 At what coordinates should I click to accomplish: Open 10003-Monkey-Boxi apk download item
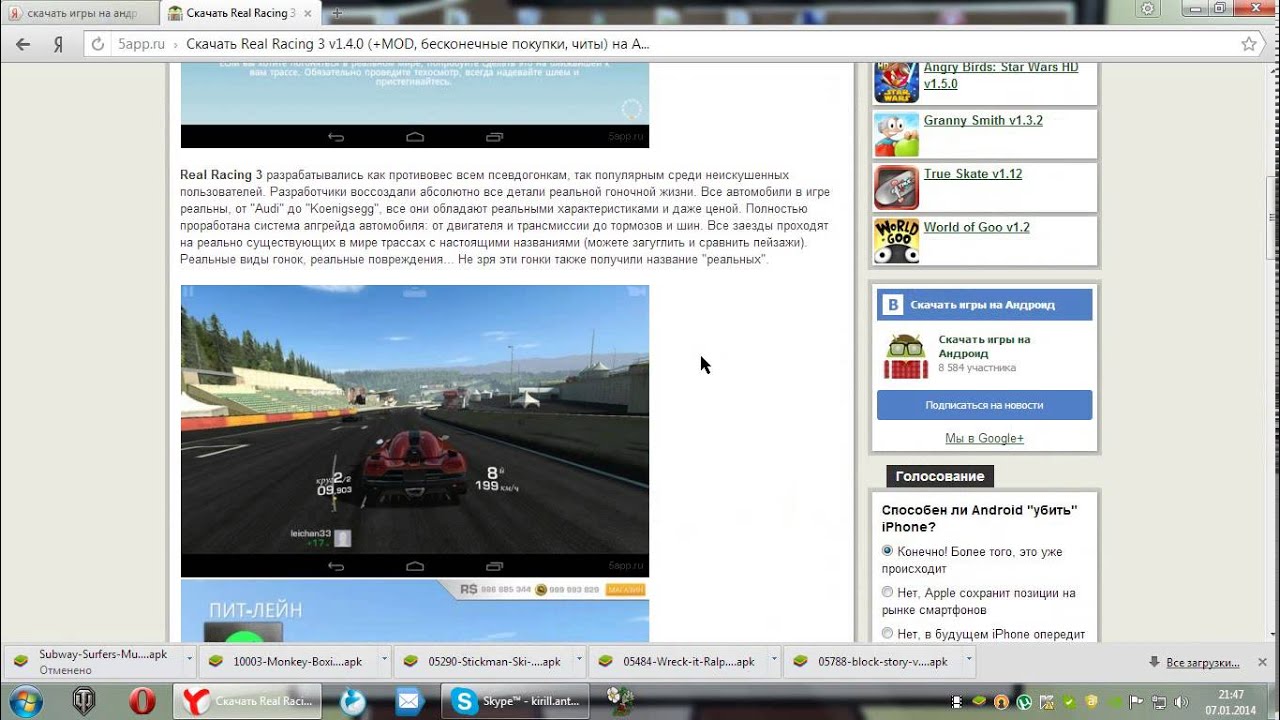pos(287,661)
